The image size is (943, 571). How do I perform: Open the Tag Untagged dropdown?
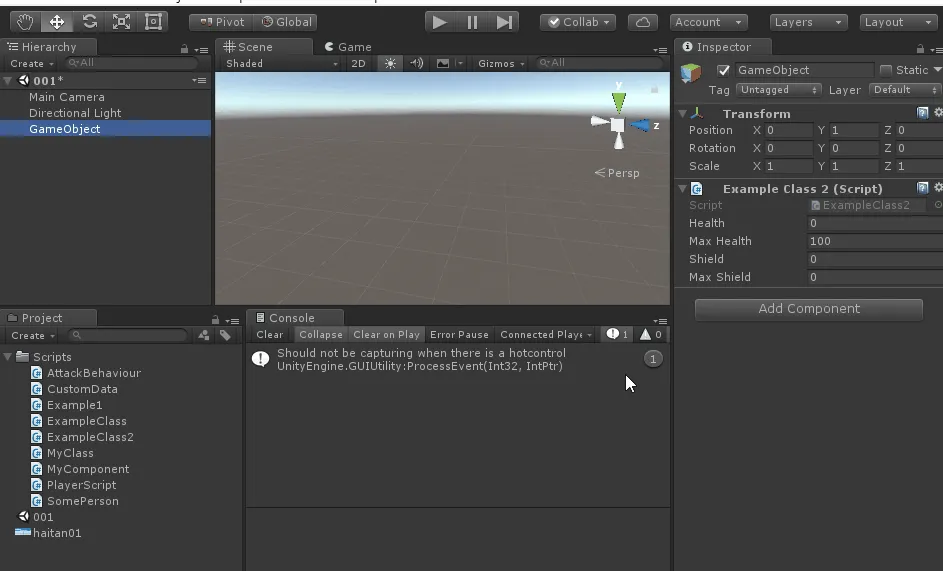coord(778,90)
